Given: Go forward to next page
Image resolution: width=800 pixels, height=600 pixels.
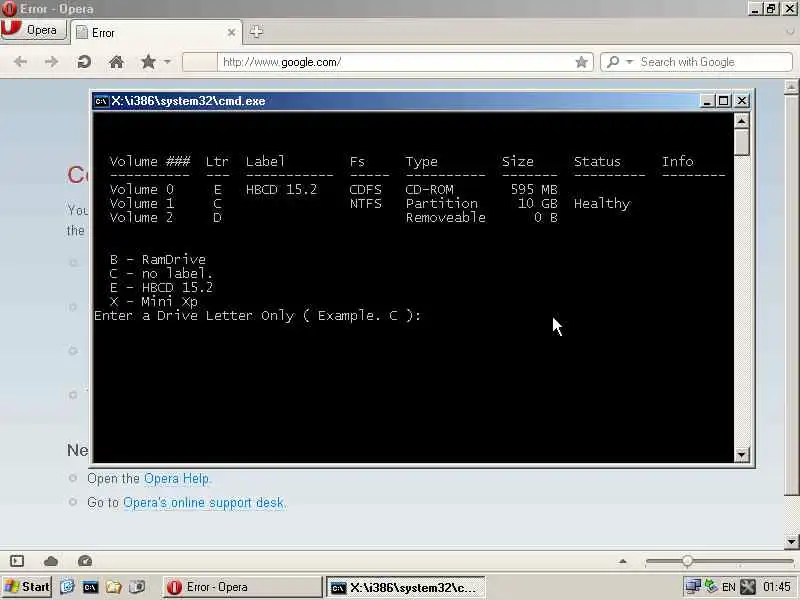Looking at the screenshot, I should pyautogui.click(x=52, y=62).
